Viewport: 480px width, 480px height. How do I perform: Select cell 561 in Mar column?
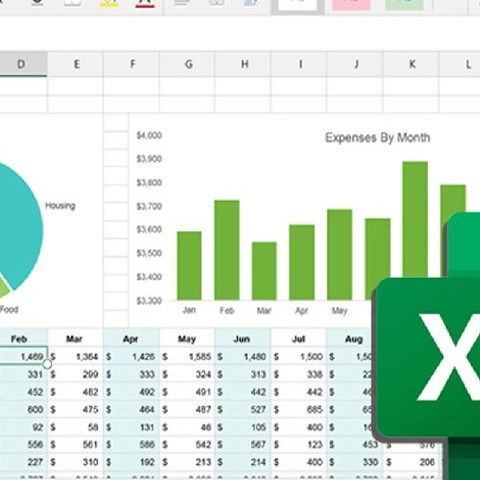tap(76, 444)
